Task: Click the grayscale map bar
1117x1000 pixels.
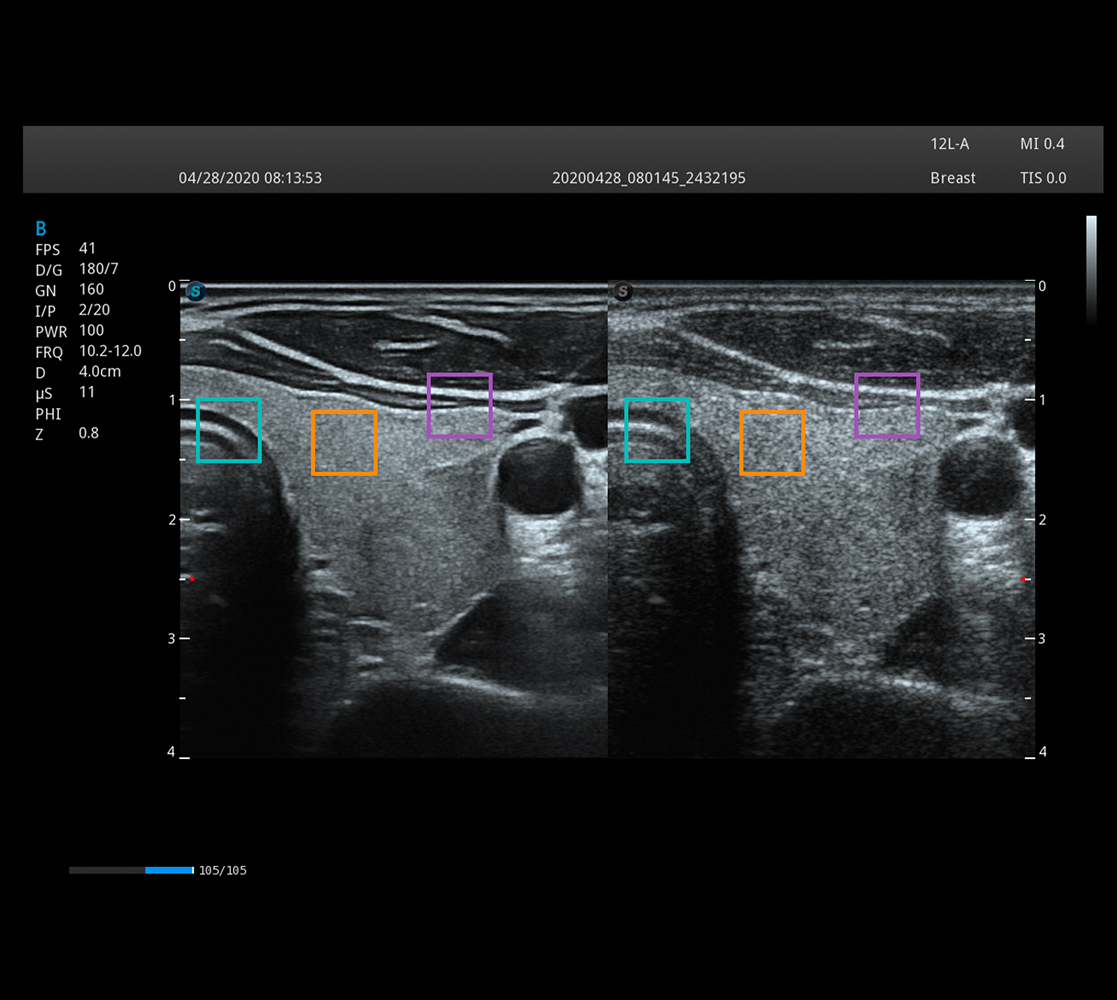Action: [1091, 271]
